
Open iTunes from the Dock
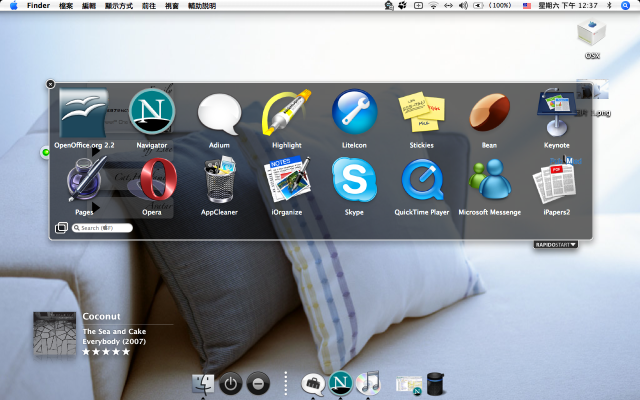(368, 383)
